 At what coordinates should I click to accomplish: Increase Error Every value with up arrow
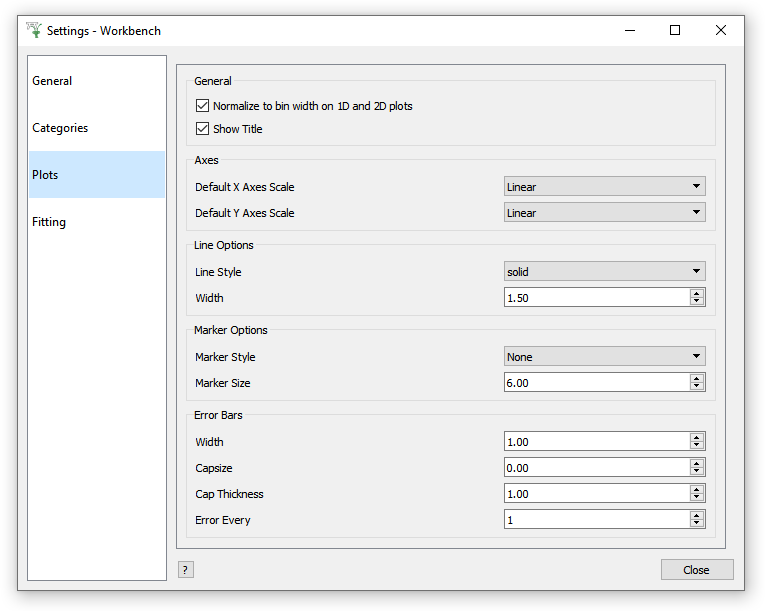[697, 515]
